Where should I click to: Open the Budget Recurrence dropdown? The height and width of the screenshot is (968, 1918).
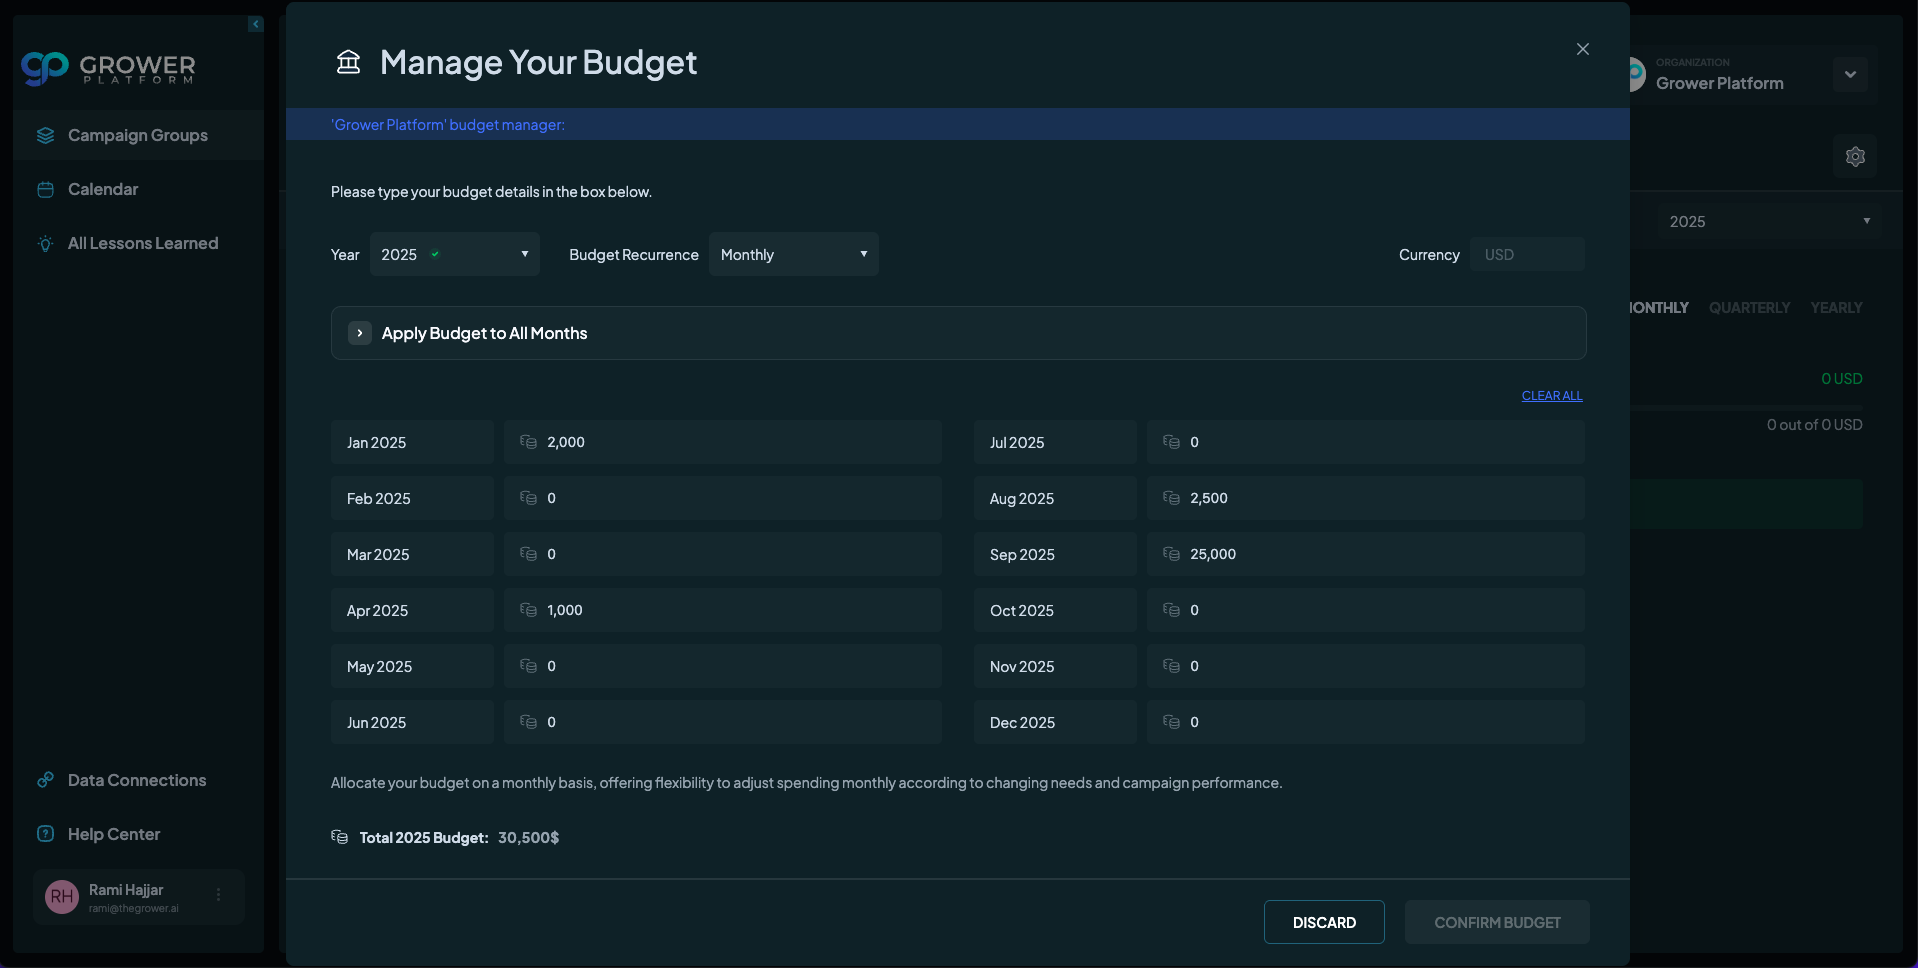point(793,254)
